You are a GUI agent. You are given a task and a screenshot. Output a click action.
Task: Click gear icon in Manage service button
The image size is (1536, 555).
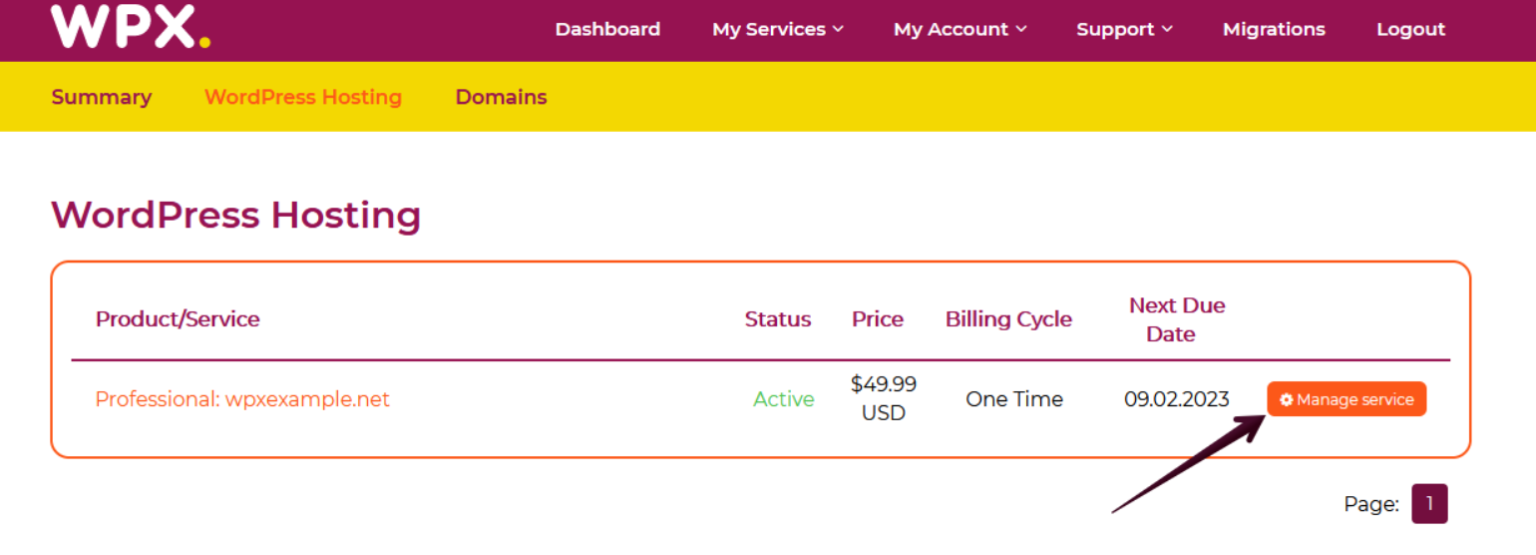pyautogui.click(x=1287, y=400)
